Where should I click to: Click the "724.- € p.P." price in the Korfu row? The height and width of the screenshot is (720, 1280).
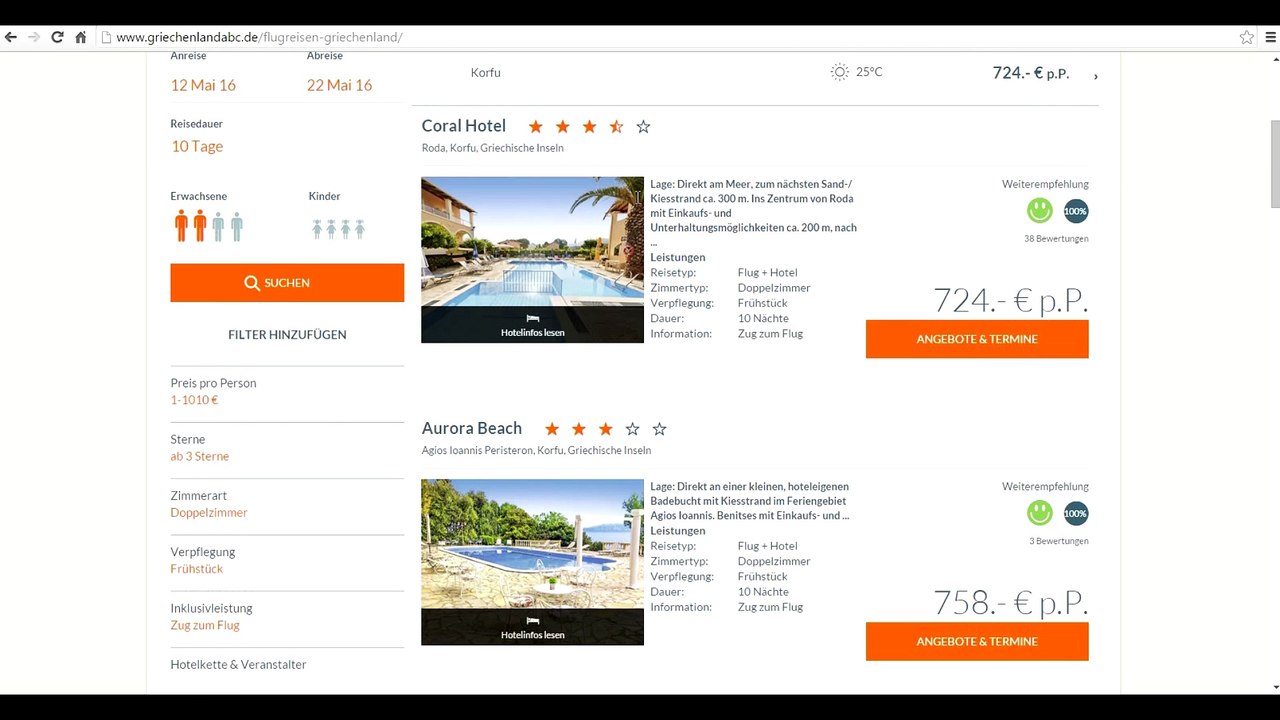[x=1031, y=73]
